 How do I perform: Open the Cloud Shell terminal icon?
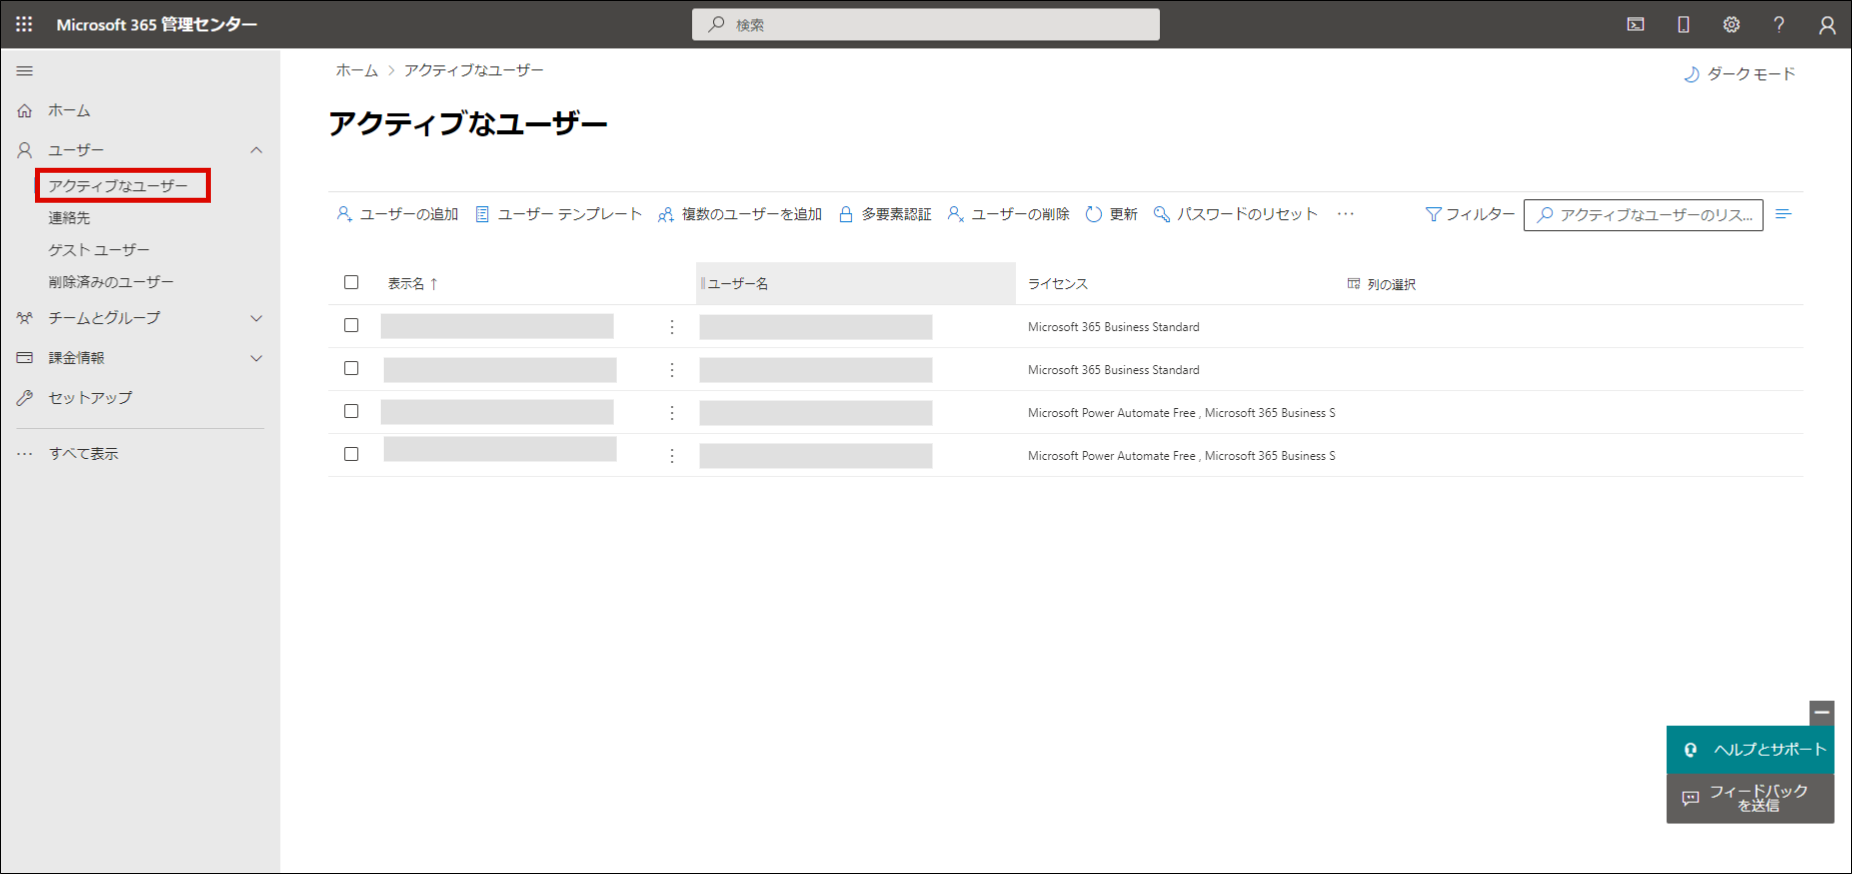point(1635,25)
